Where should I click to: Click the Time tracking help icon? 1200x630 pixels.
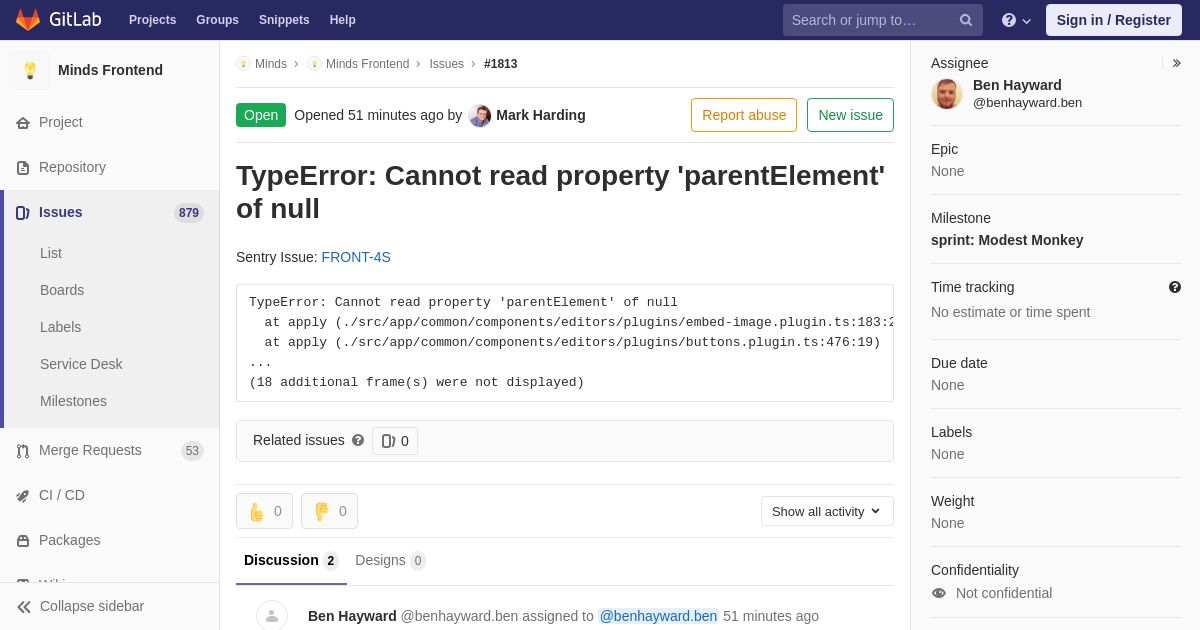[1175, 287]
